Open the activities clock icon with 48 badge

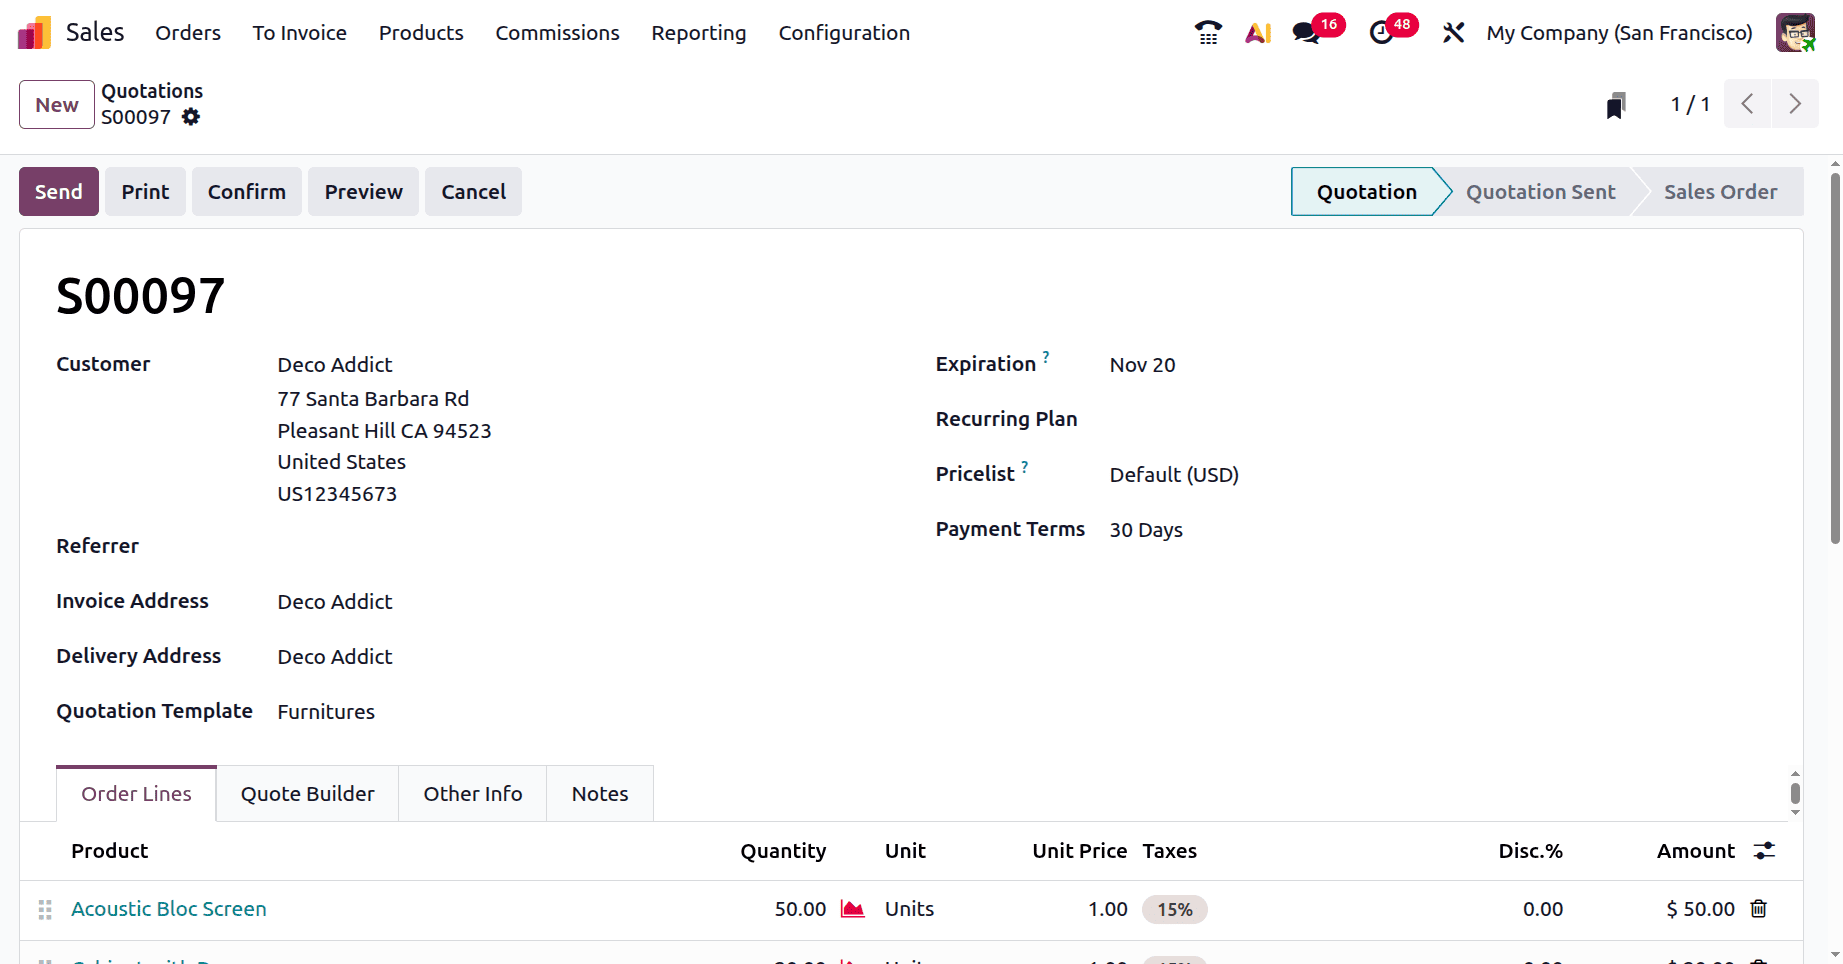[1381, 33]
